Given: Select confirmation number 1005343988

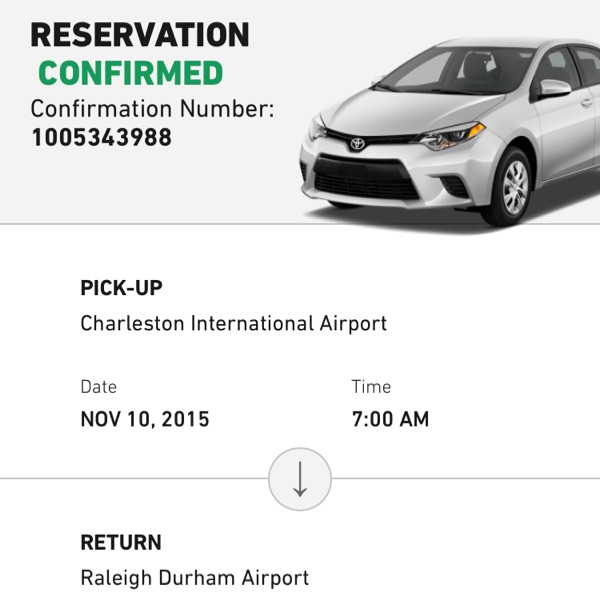Looking at the screenshot, I should point(102,137).
